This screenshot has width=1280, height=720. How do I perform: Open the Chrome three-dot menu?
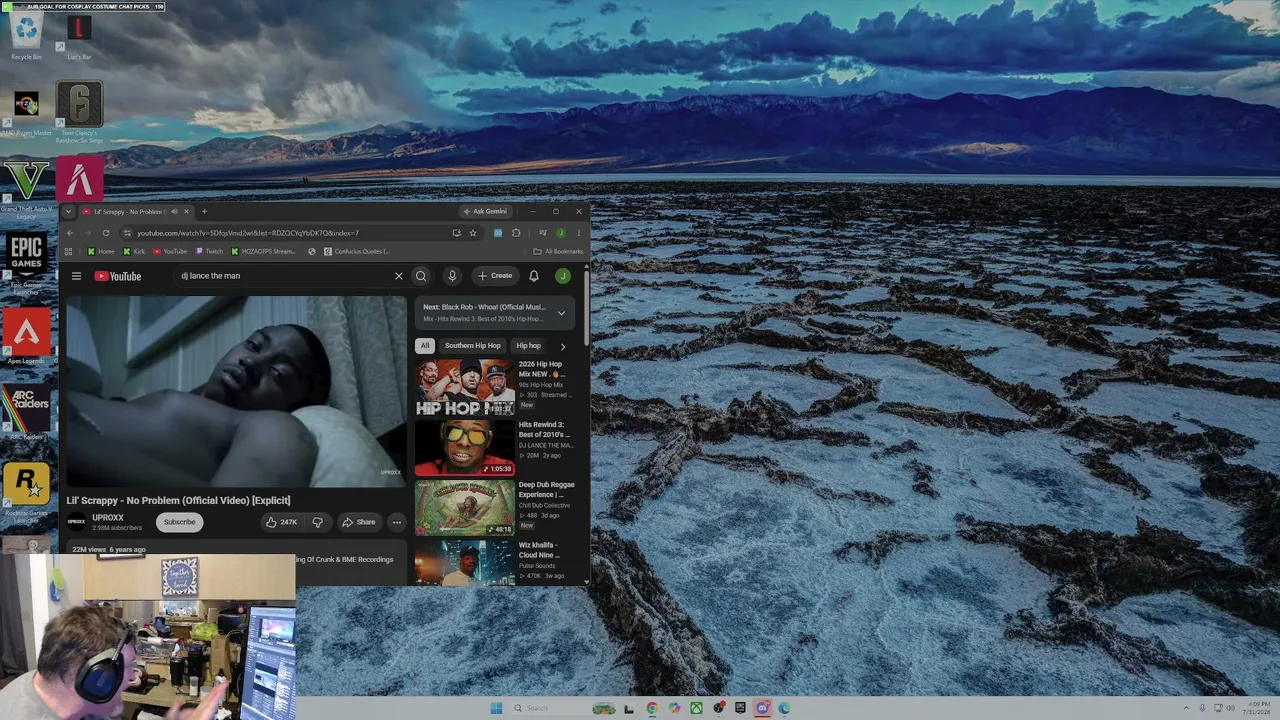578,233
